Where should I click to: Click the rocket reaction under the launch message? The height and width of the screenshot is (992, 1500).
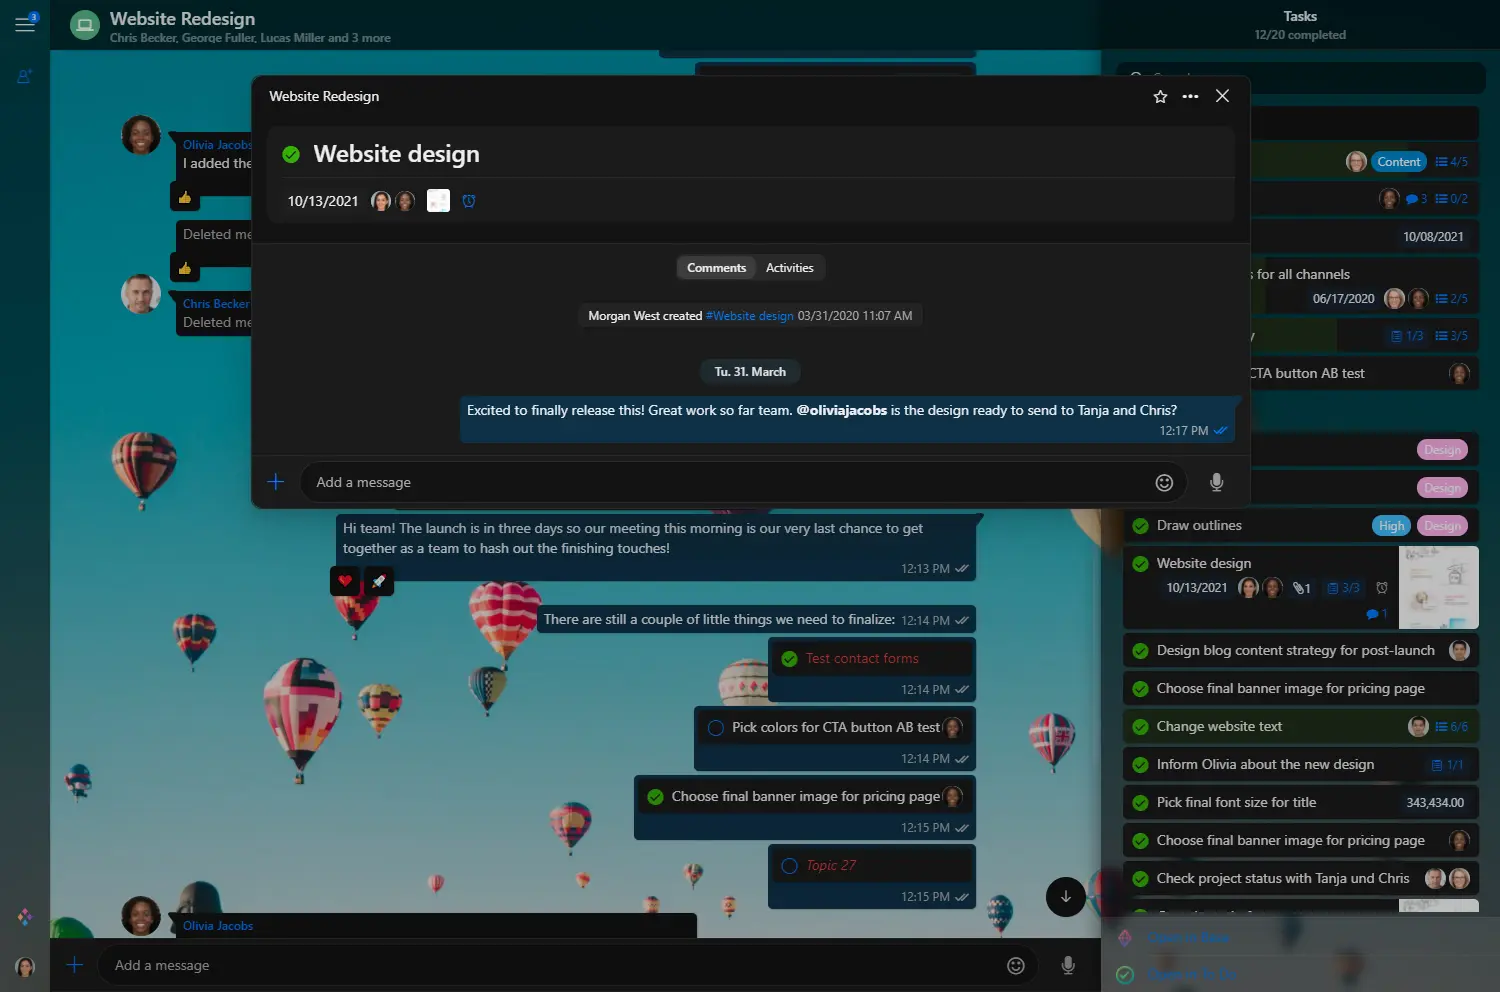(378, 581)
